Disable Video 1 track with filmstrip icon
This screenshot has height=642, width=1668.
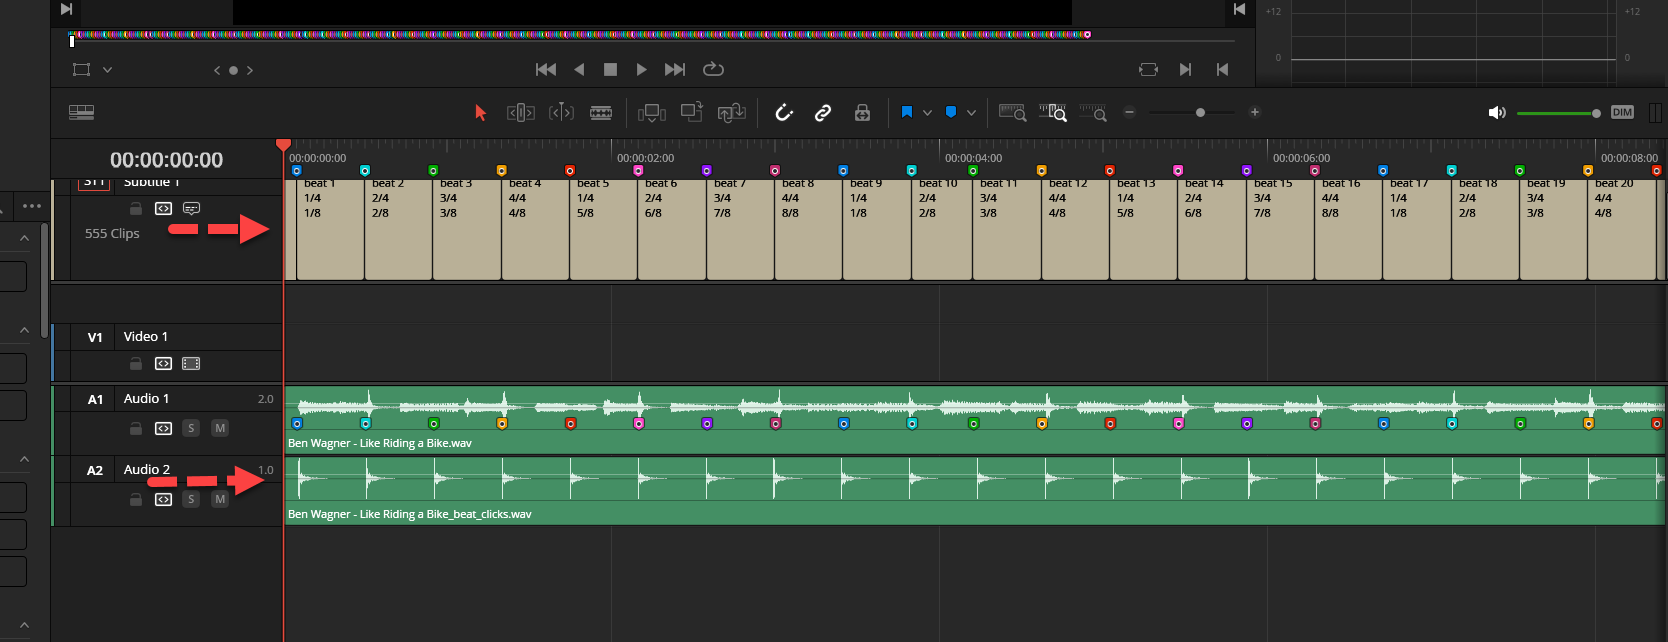pos(191,363)
